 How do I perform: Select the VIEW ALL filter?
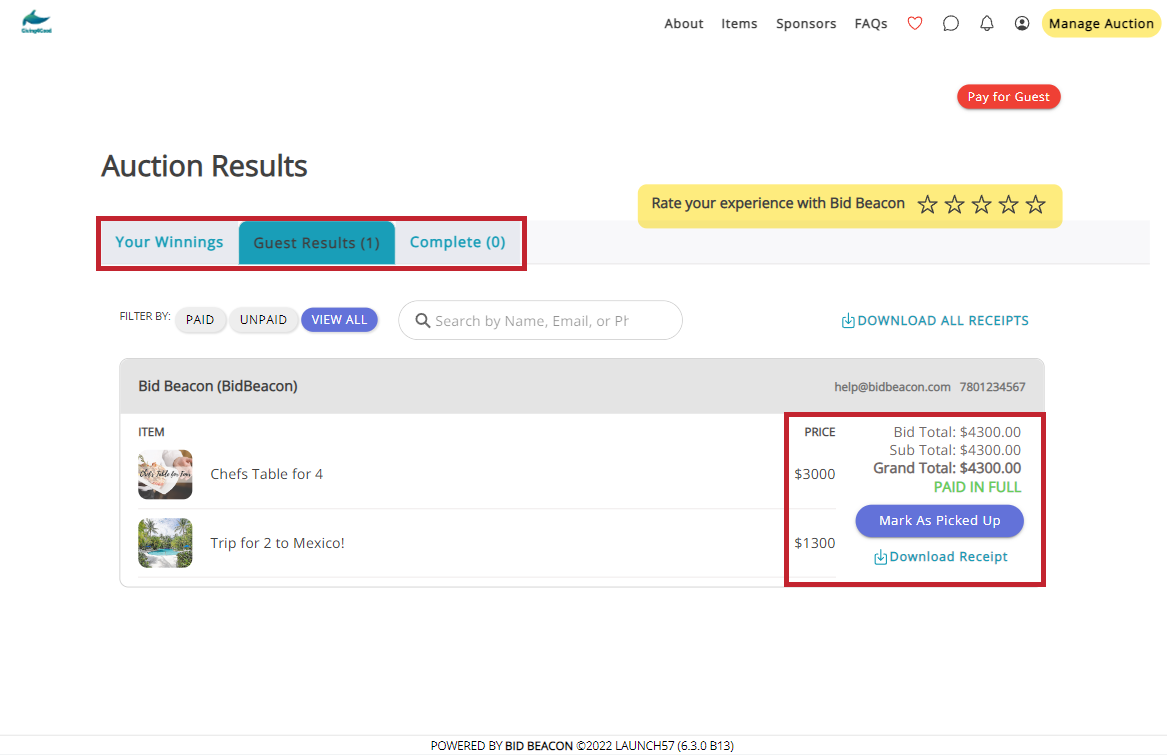(339, 319)
